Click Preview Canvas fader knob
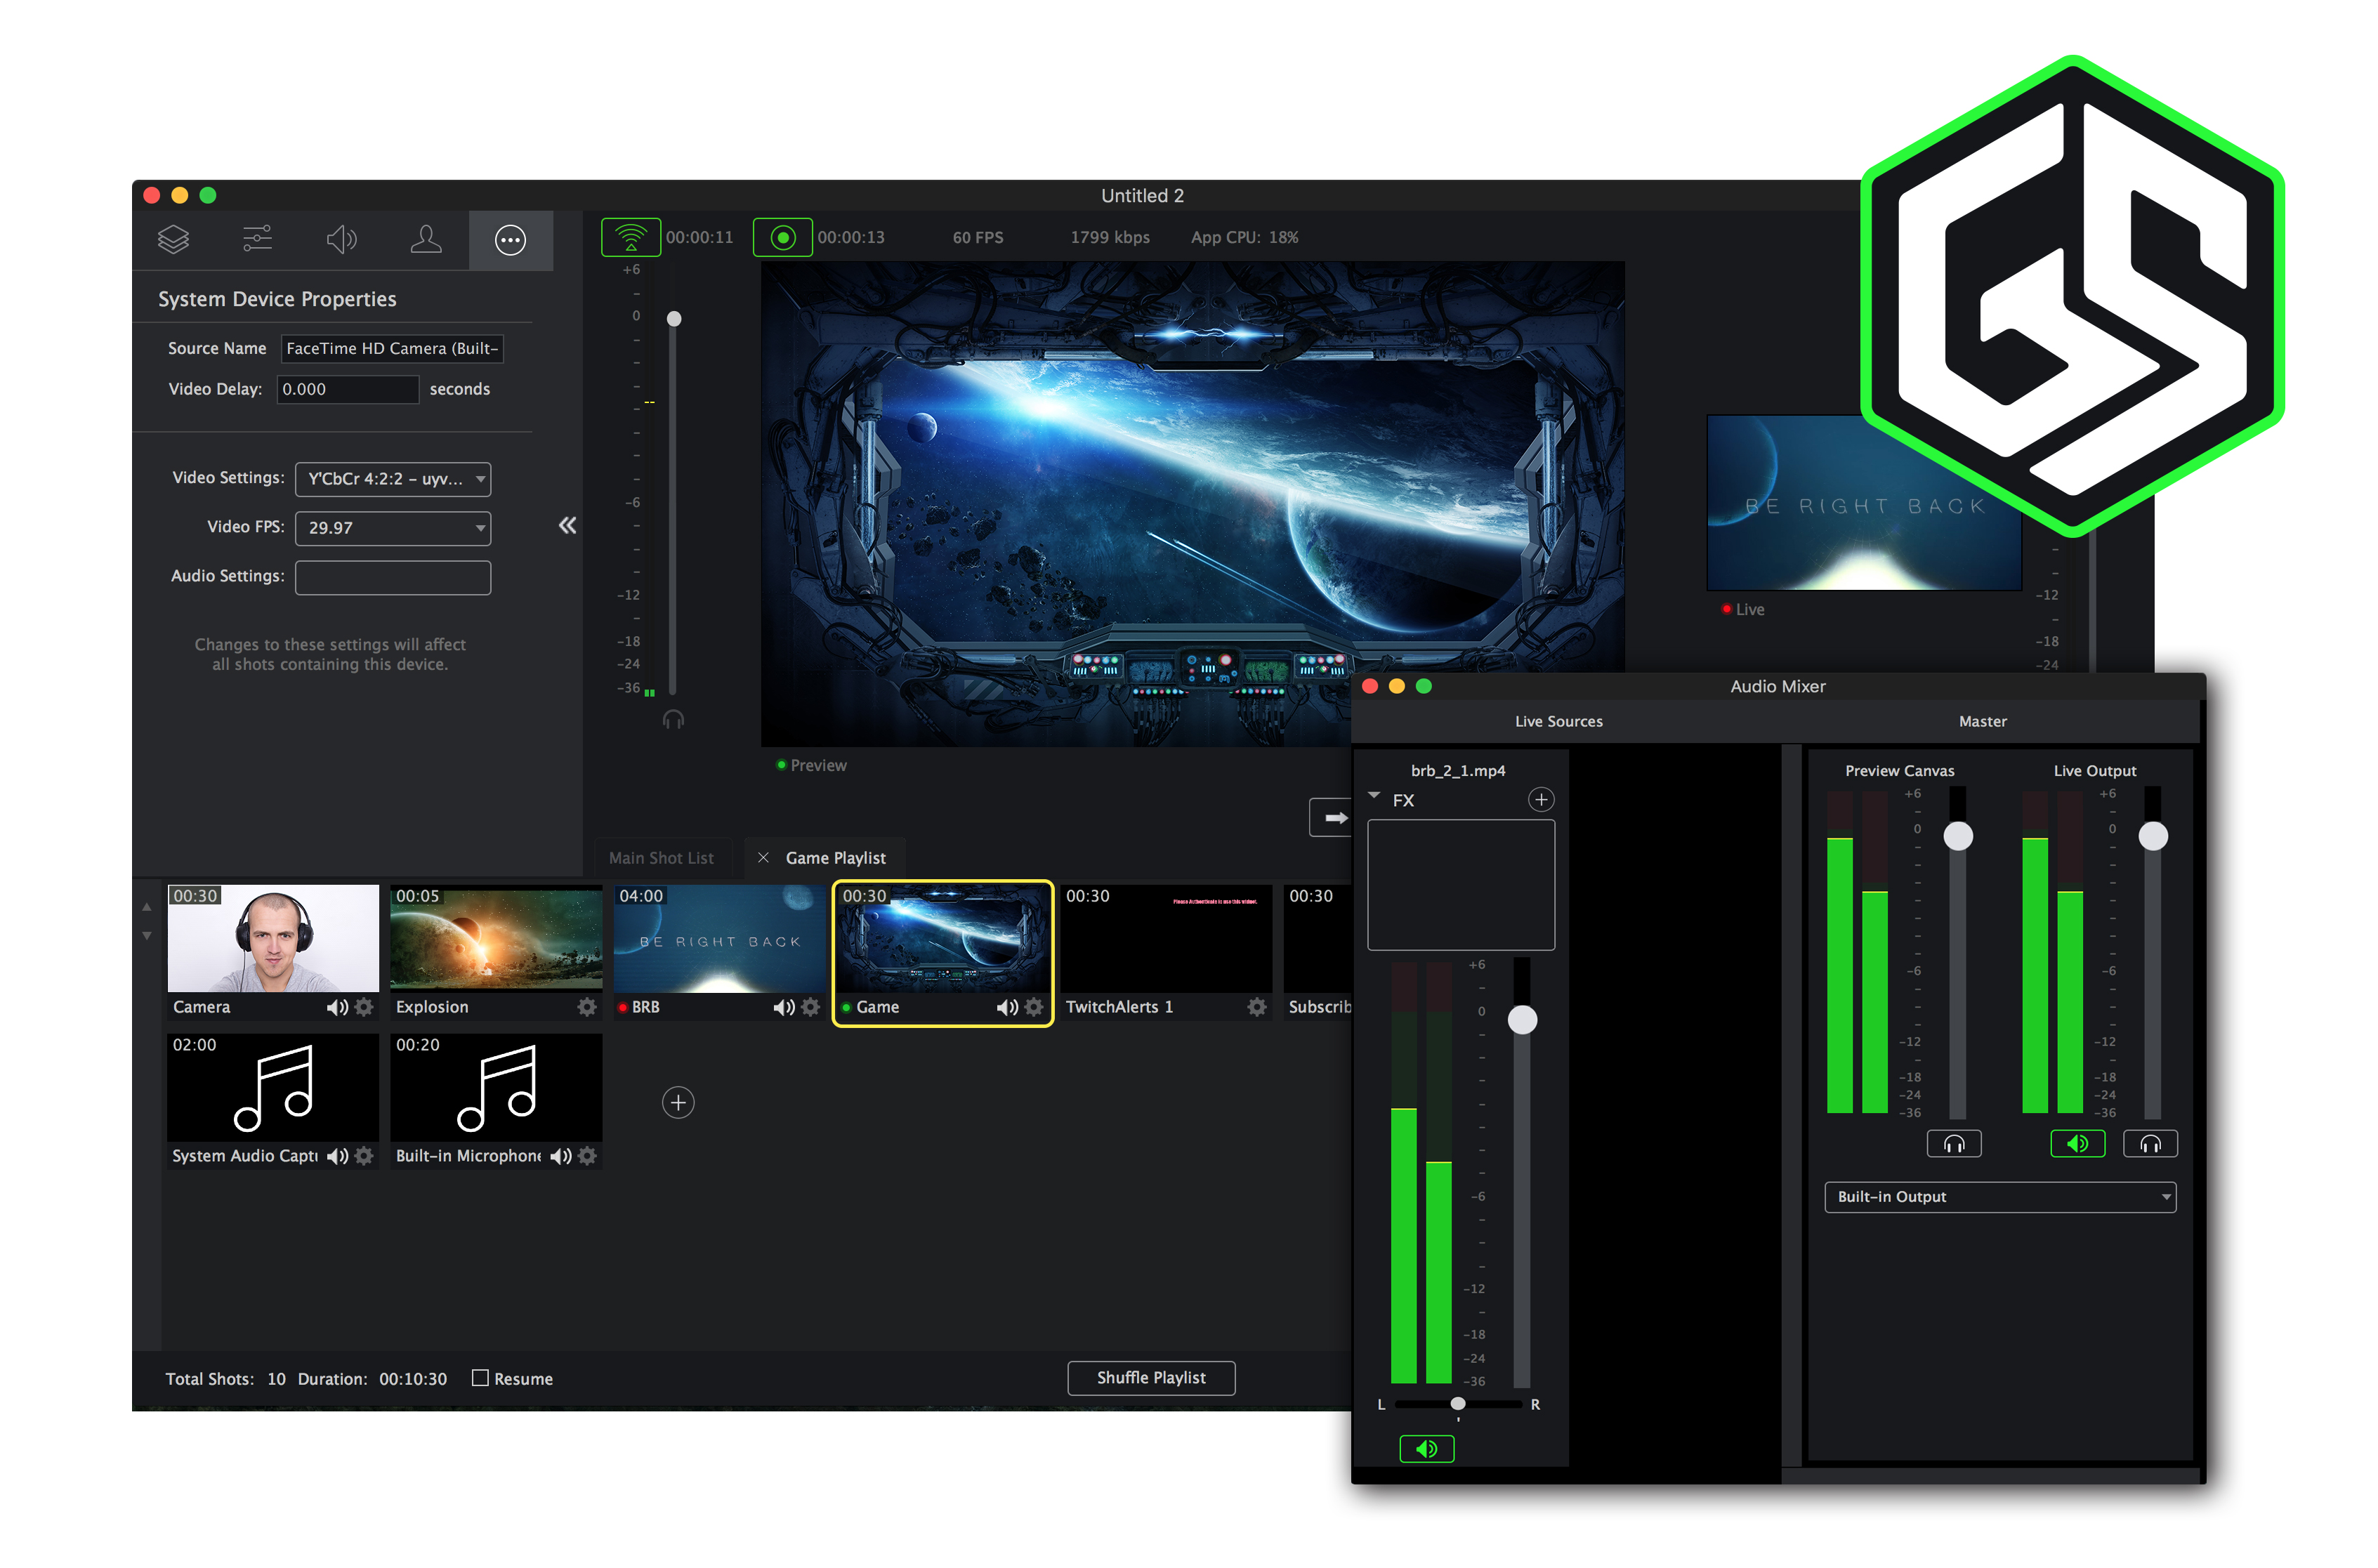Screen dimensions: 2378x1568 click(1958, 836)
